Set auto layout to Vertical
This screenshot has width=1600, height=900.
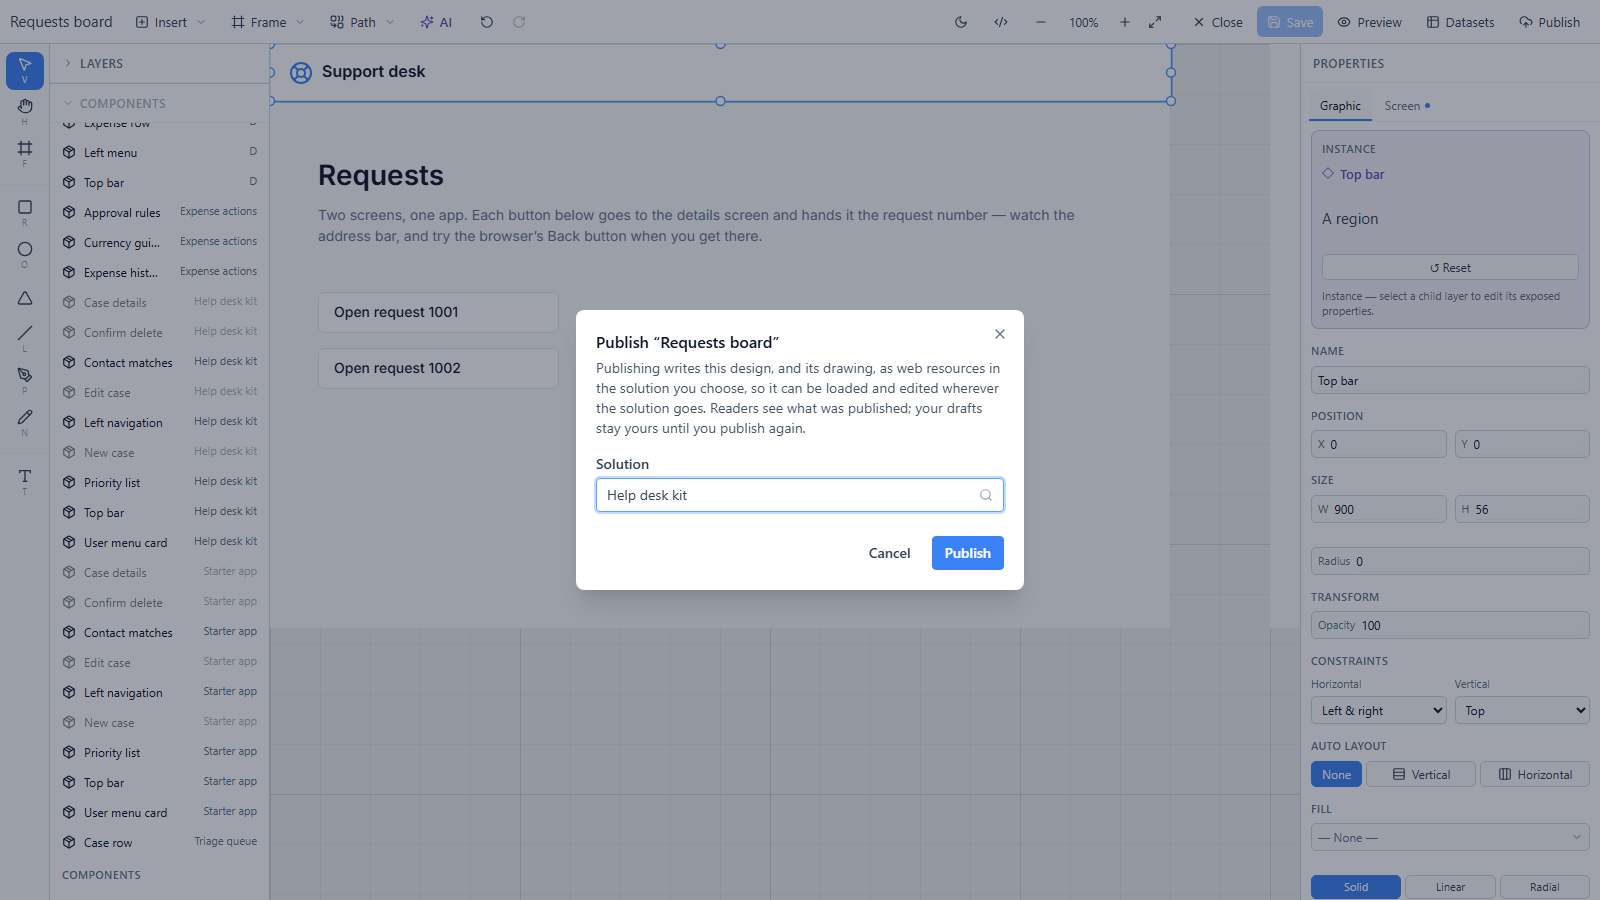point(1421,775)
